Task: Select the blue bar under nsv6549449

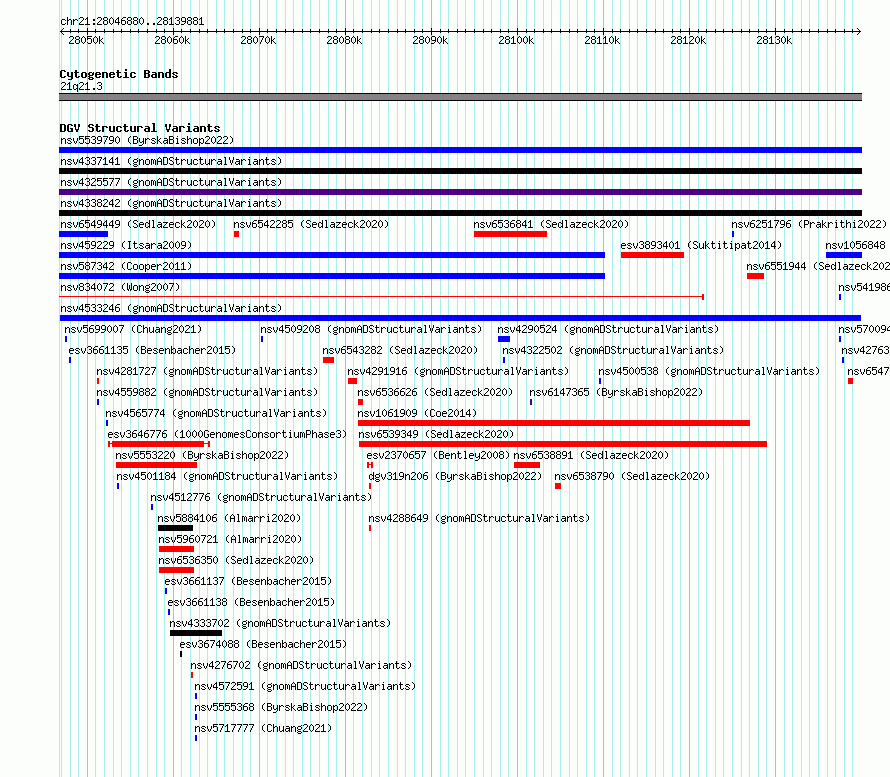Action: [x=83, y=234]
